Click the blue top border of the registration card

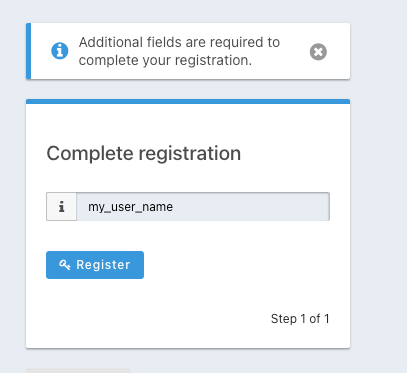(188, 101)
